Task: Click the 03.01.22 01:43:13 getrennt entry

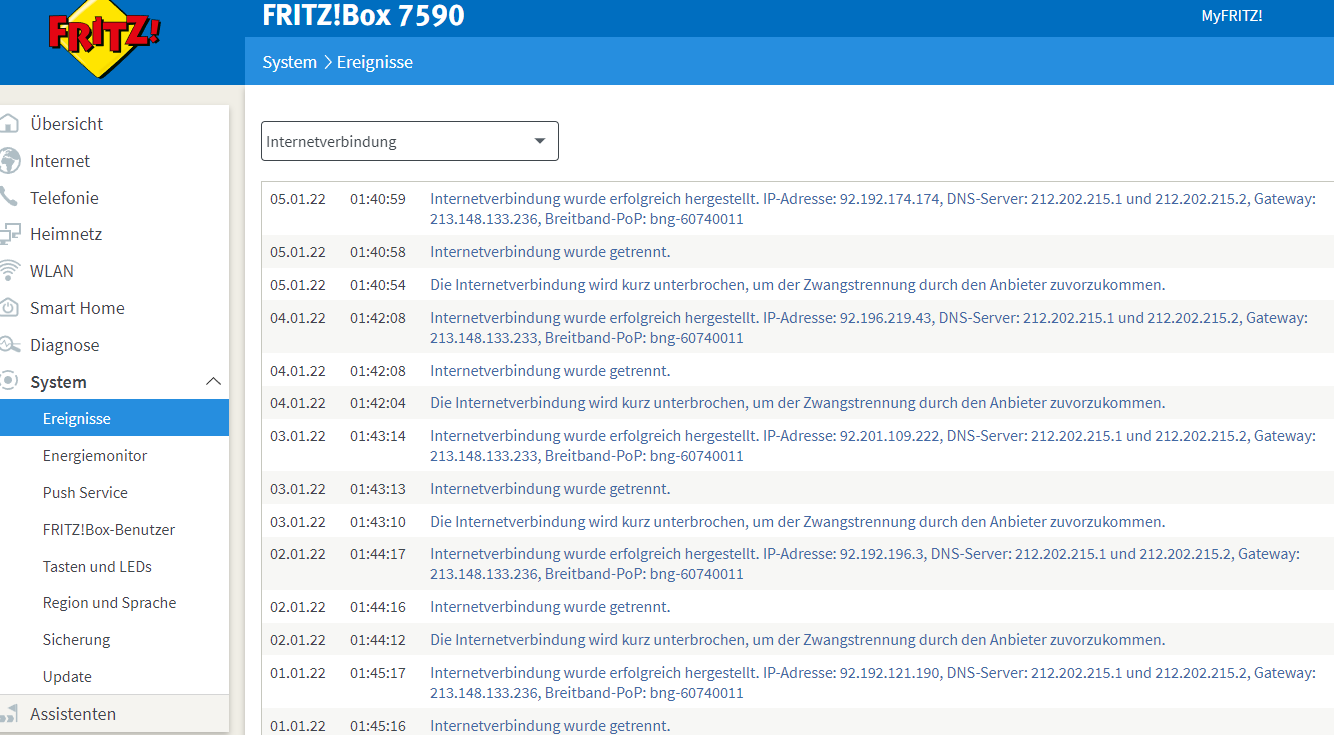Action: pos(798,489)
